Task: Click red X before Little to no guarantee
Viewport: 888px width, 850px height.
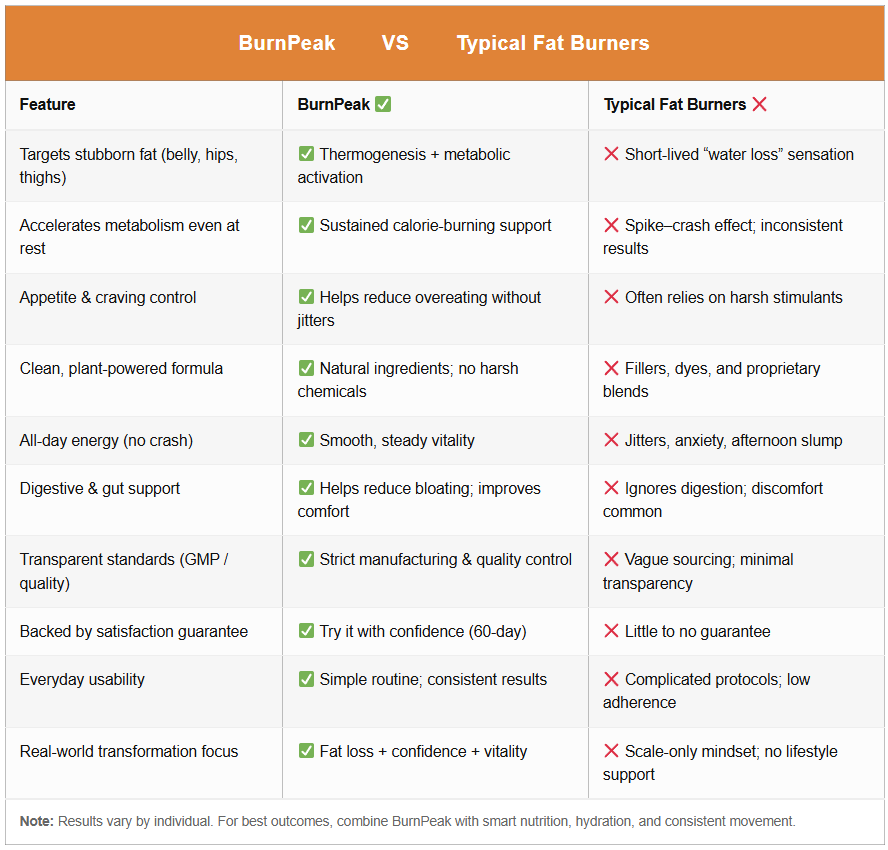Action: tap(611, 632)
